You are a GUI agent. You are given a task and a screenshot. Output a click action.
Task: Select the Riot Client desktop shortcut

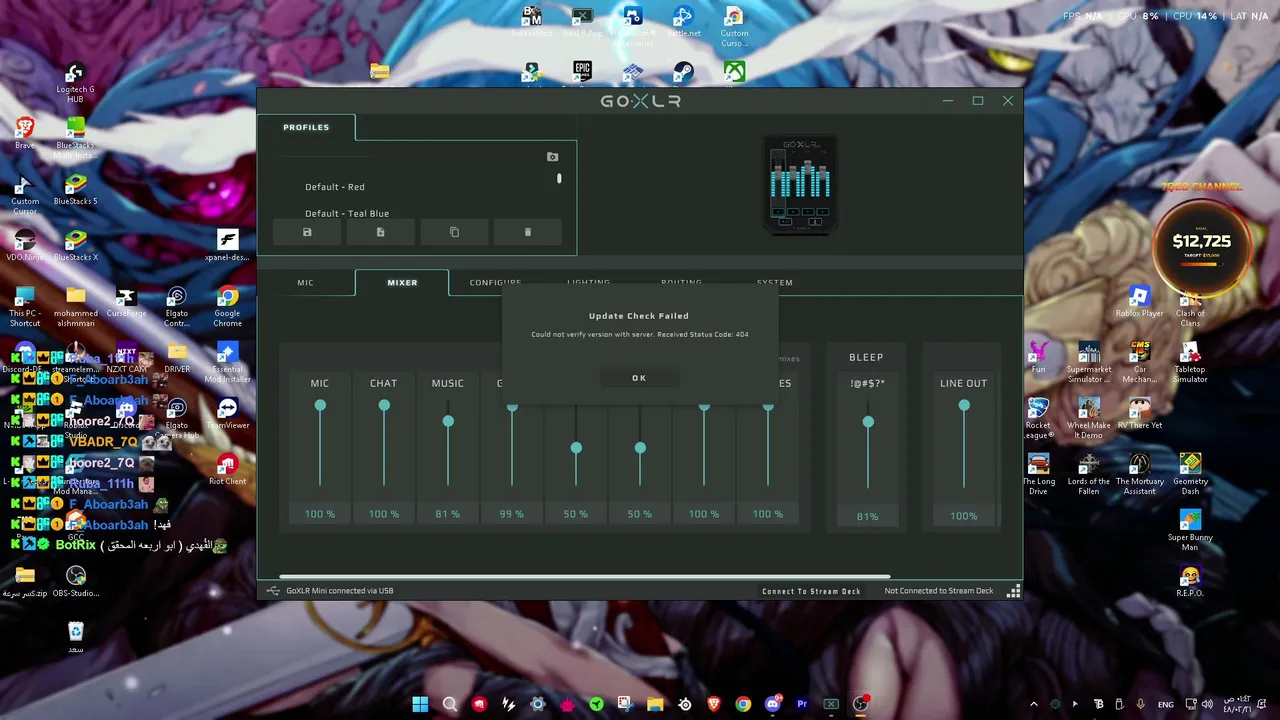[227, 470]
